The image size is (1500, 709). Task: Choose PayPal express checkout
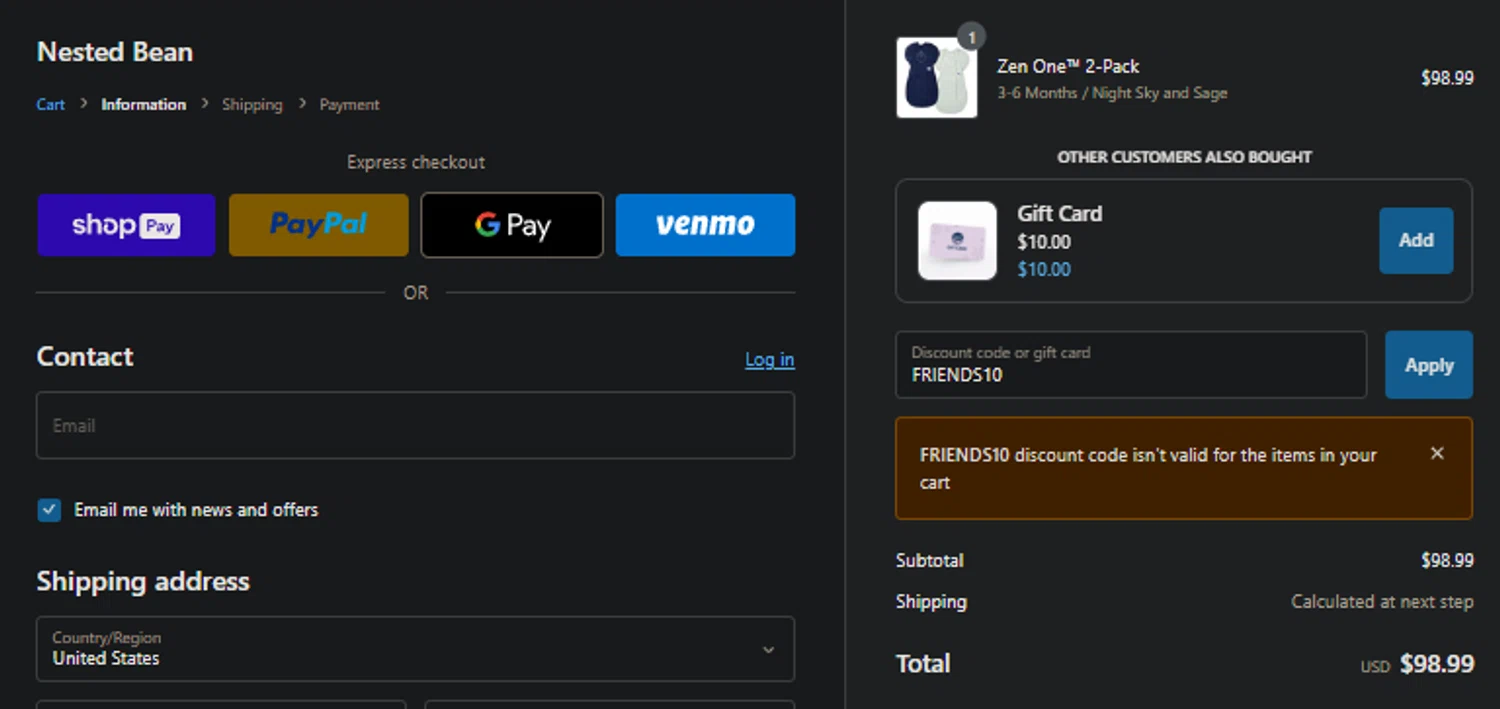[318, 225]
